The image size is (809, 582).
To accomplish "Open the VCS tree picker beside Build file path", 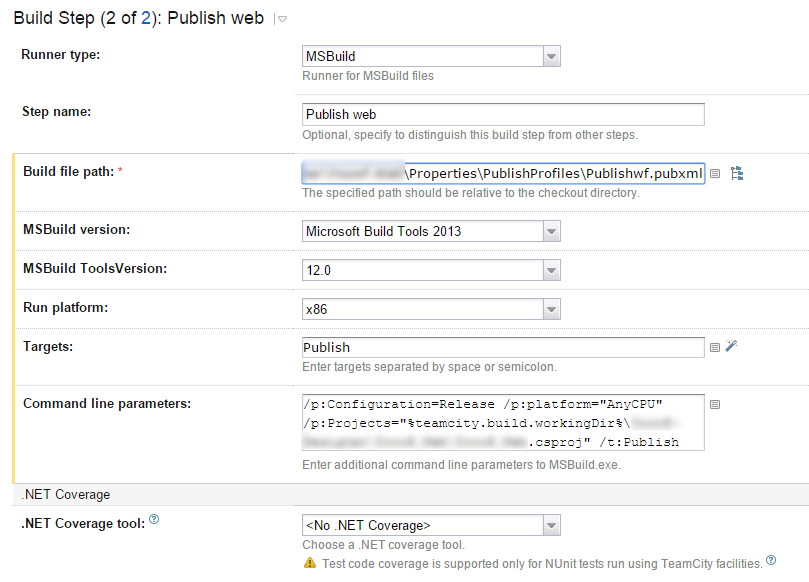I will (737, 173).
